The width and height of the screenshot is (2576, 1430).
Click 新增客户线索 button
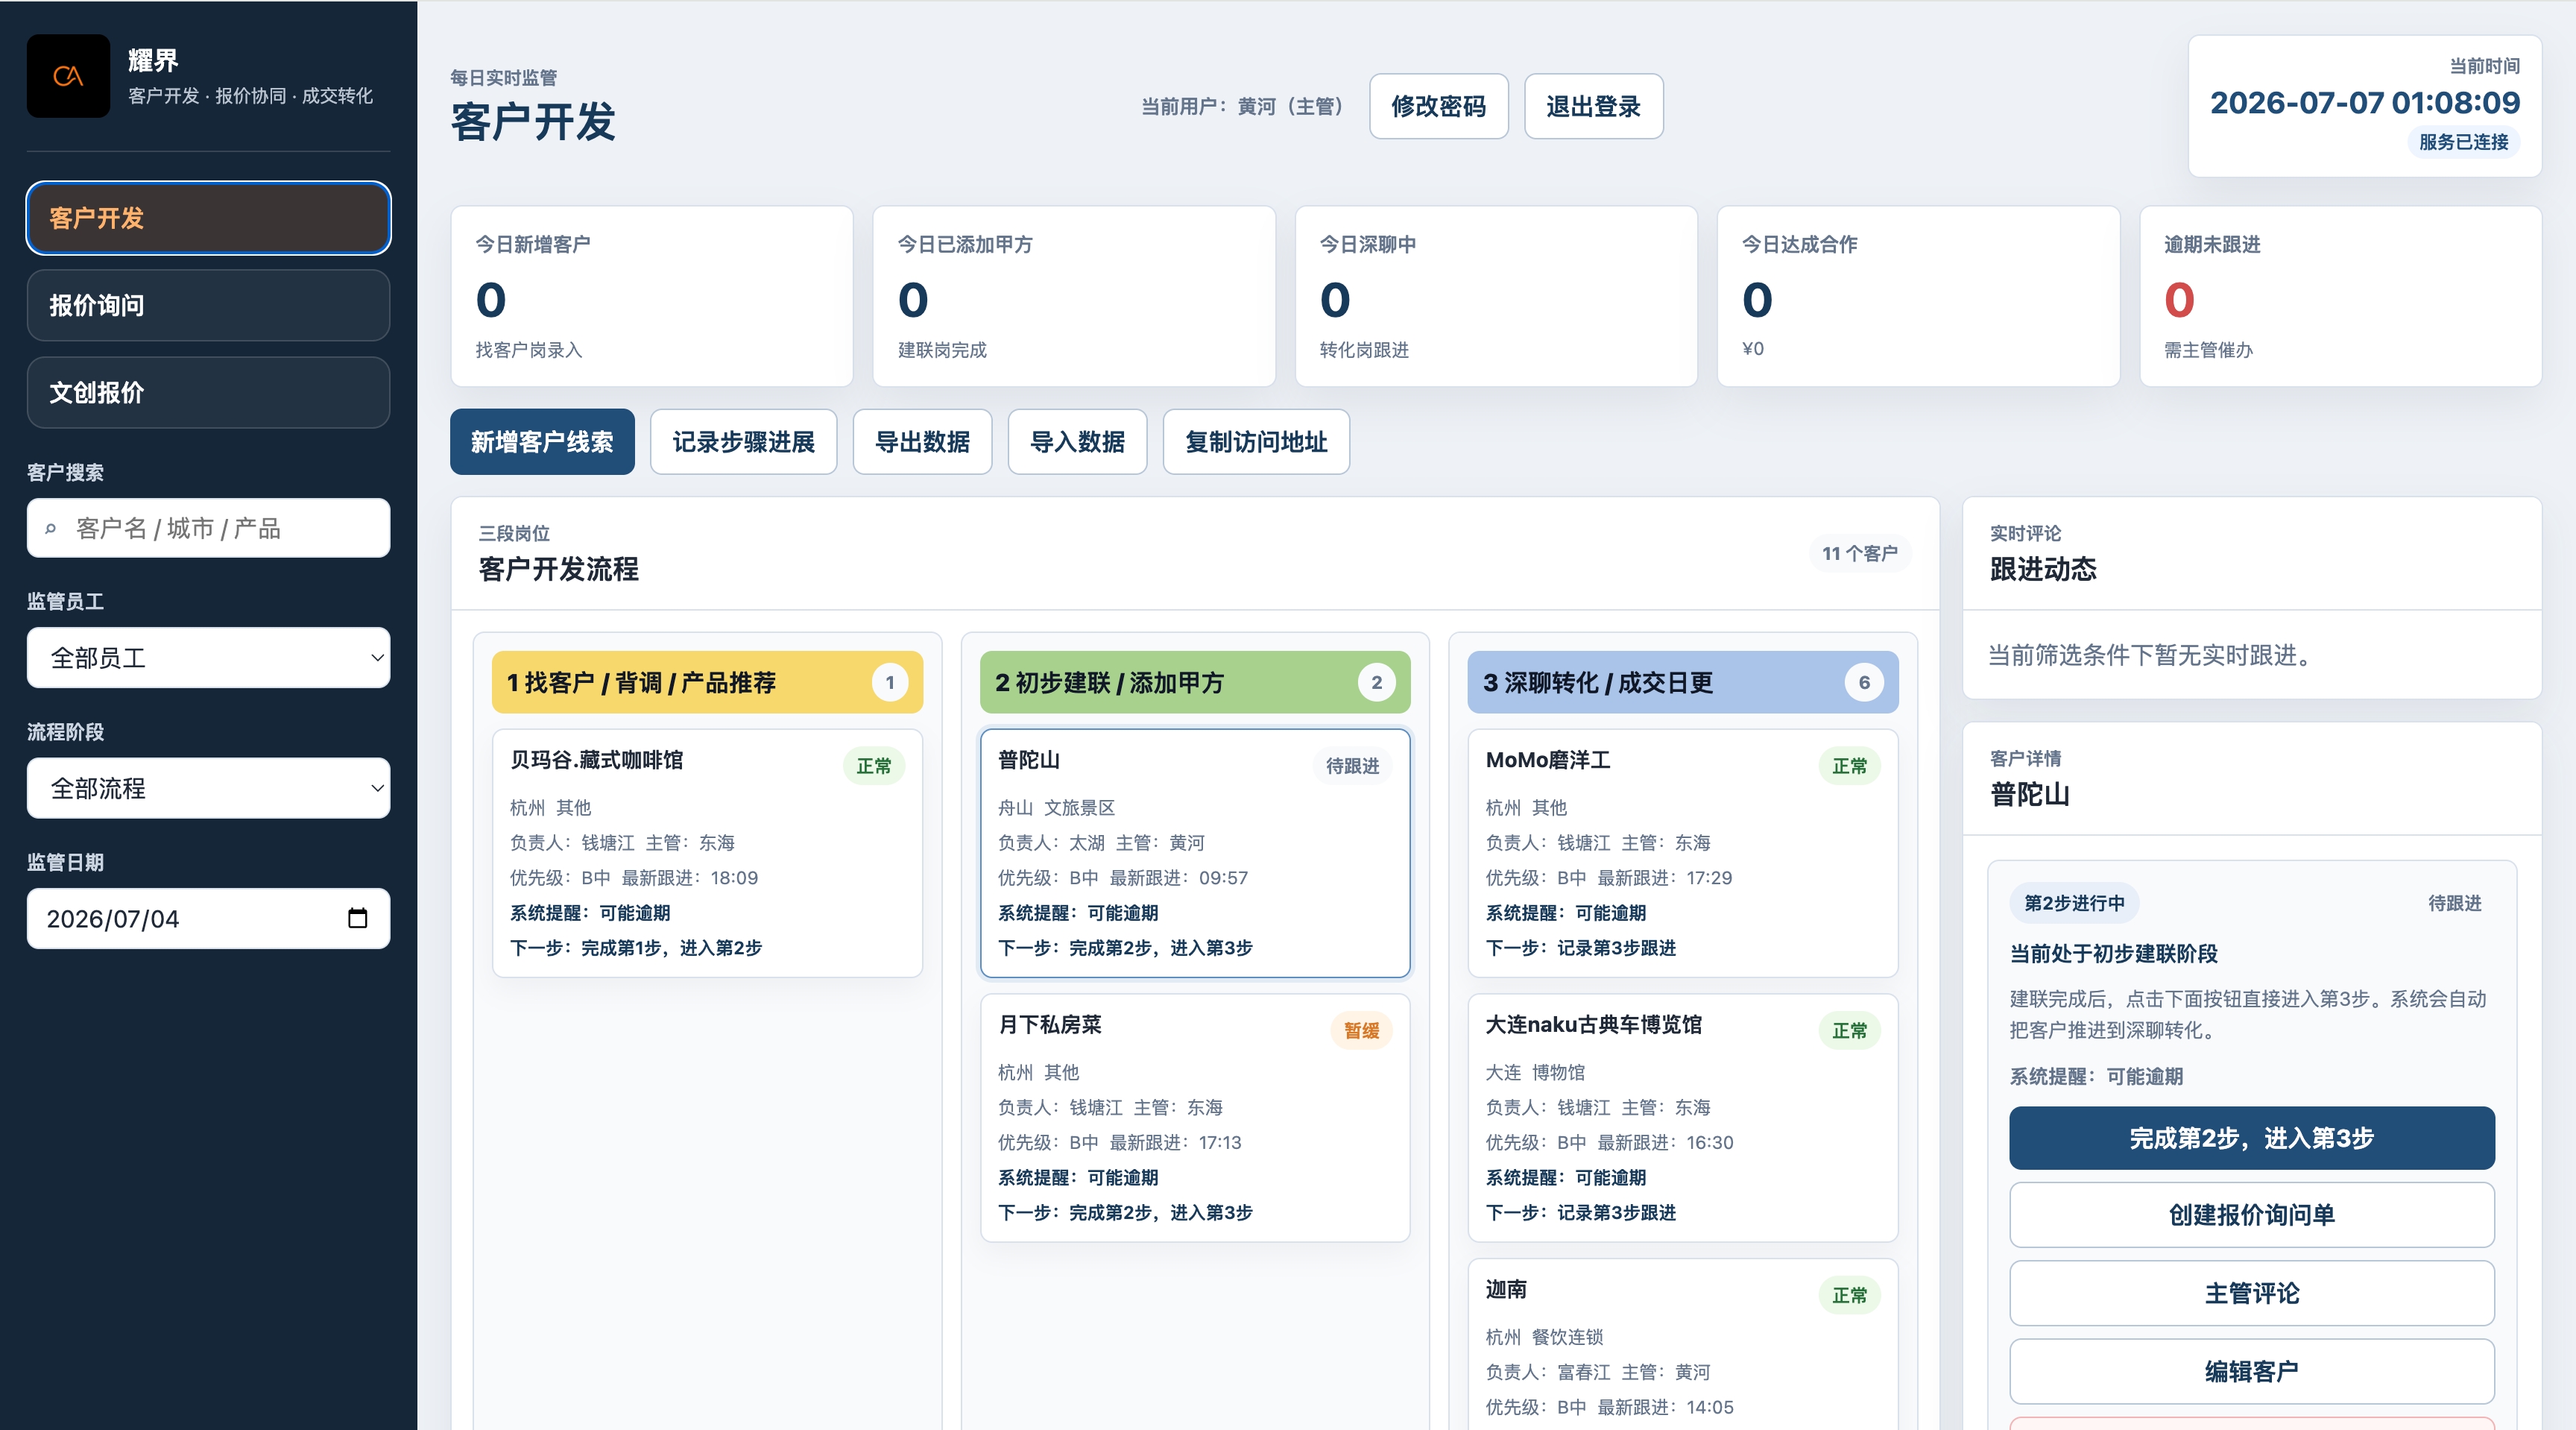coord(542,441)
